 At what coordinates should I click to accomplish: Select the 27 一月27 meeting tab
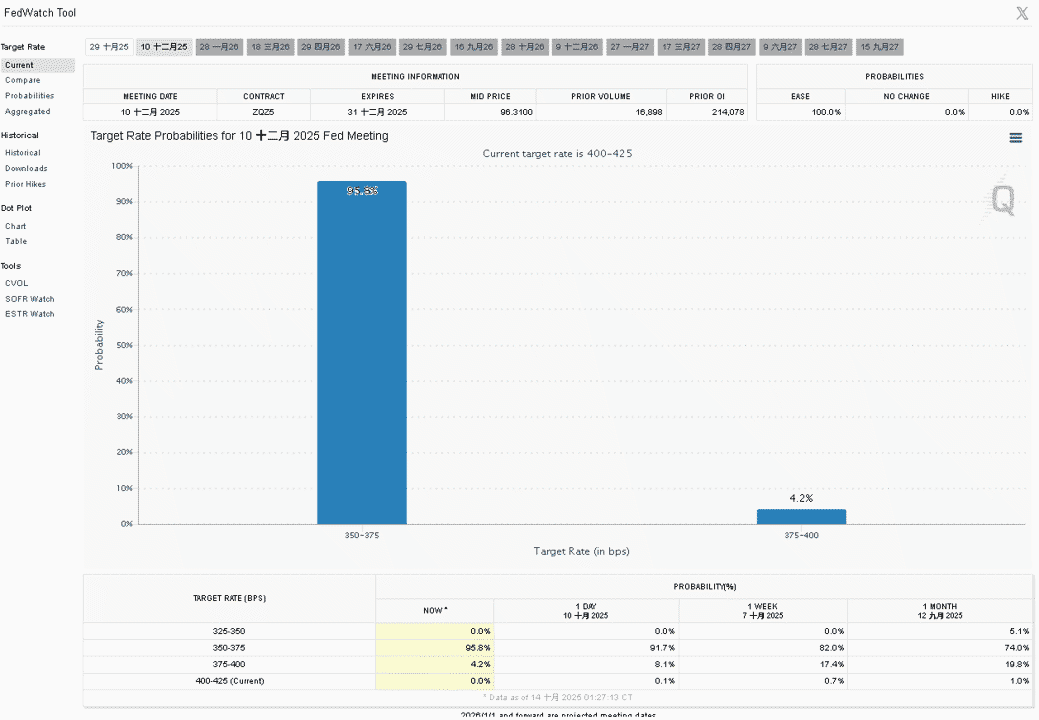(x=630, y=47)
